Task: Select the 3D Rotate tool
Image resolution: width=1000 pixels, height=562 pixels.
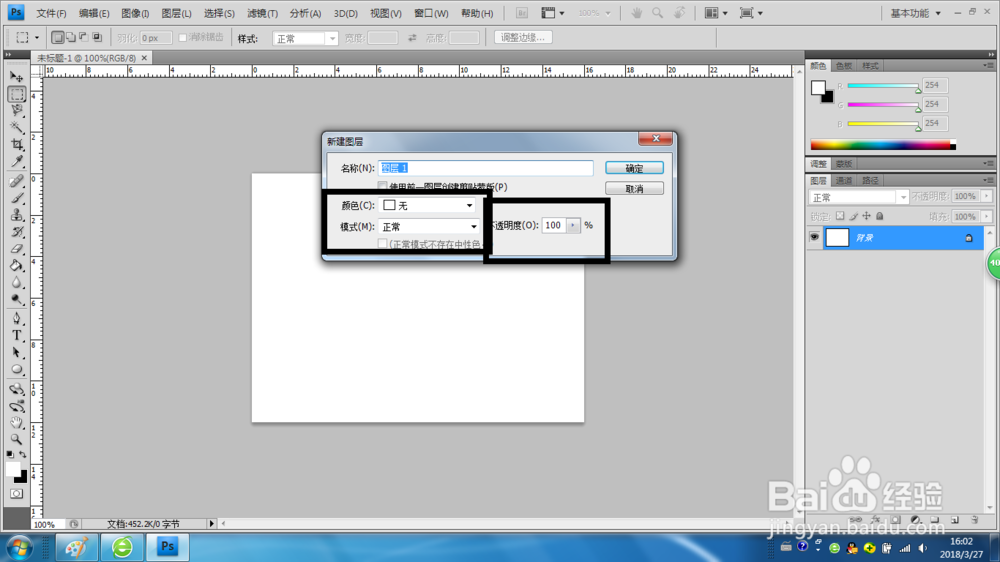Action: (x=17, y=389)
